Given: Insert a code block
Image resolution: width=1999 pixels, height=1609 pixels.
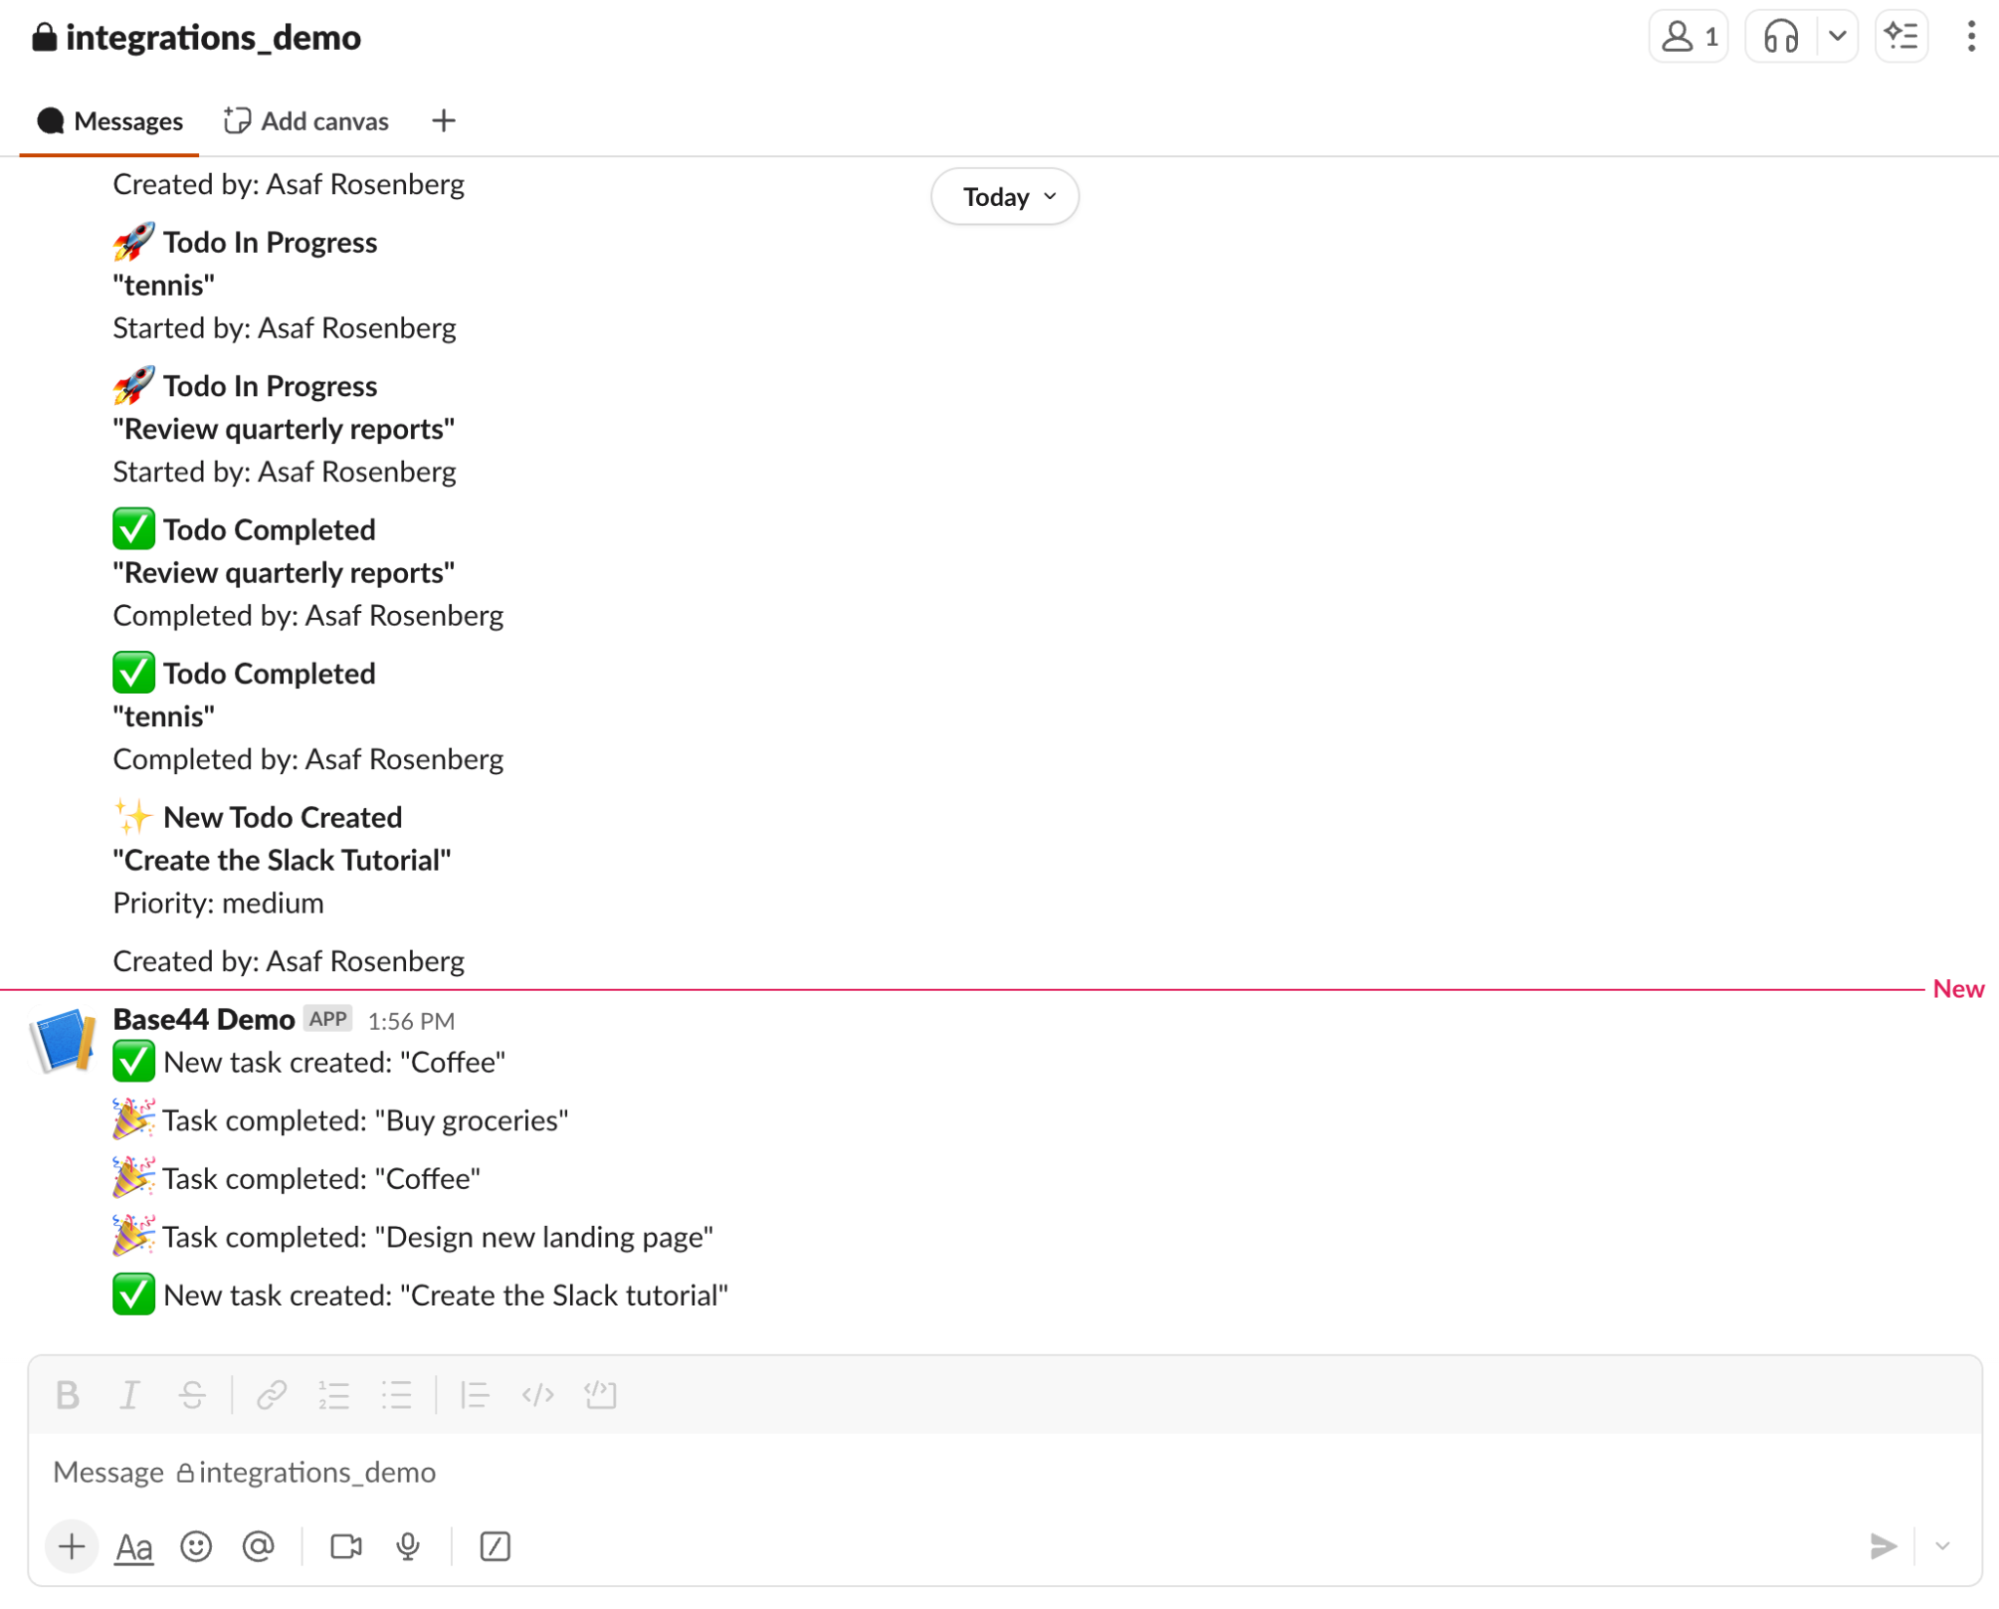Looking at the screenshot, I should pyautogui.click(x=600, y=1394).
